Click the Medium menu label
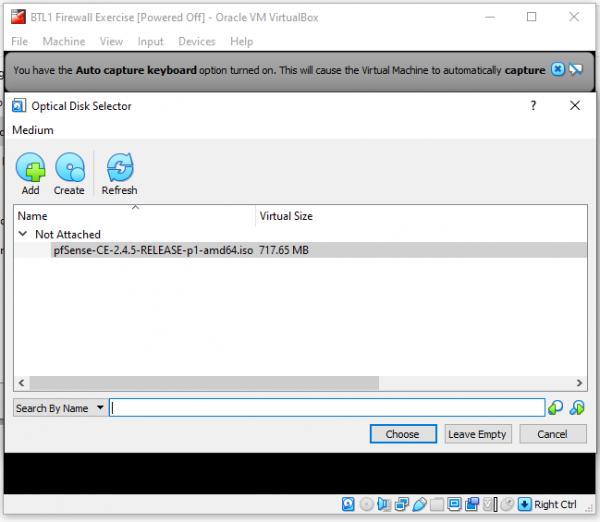Image resolution: width=600 pixels, height=522 pixels. click(x=33, y=130)
